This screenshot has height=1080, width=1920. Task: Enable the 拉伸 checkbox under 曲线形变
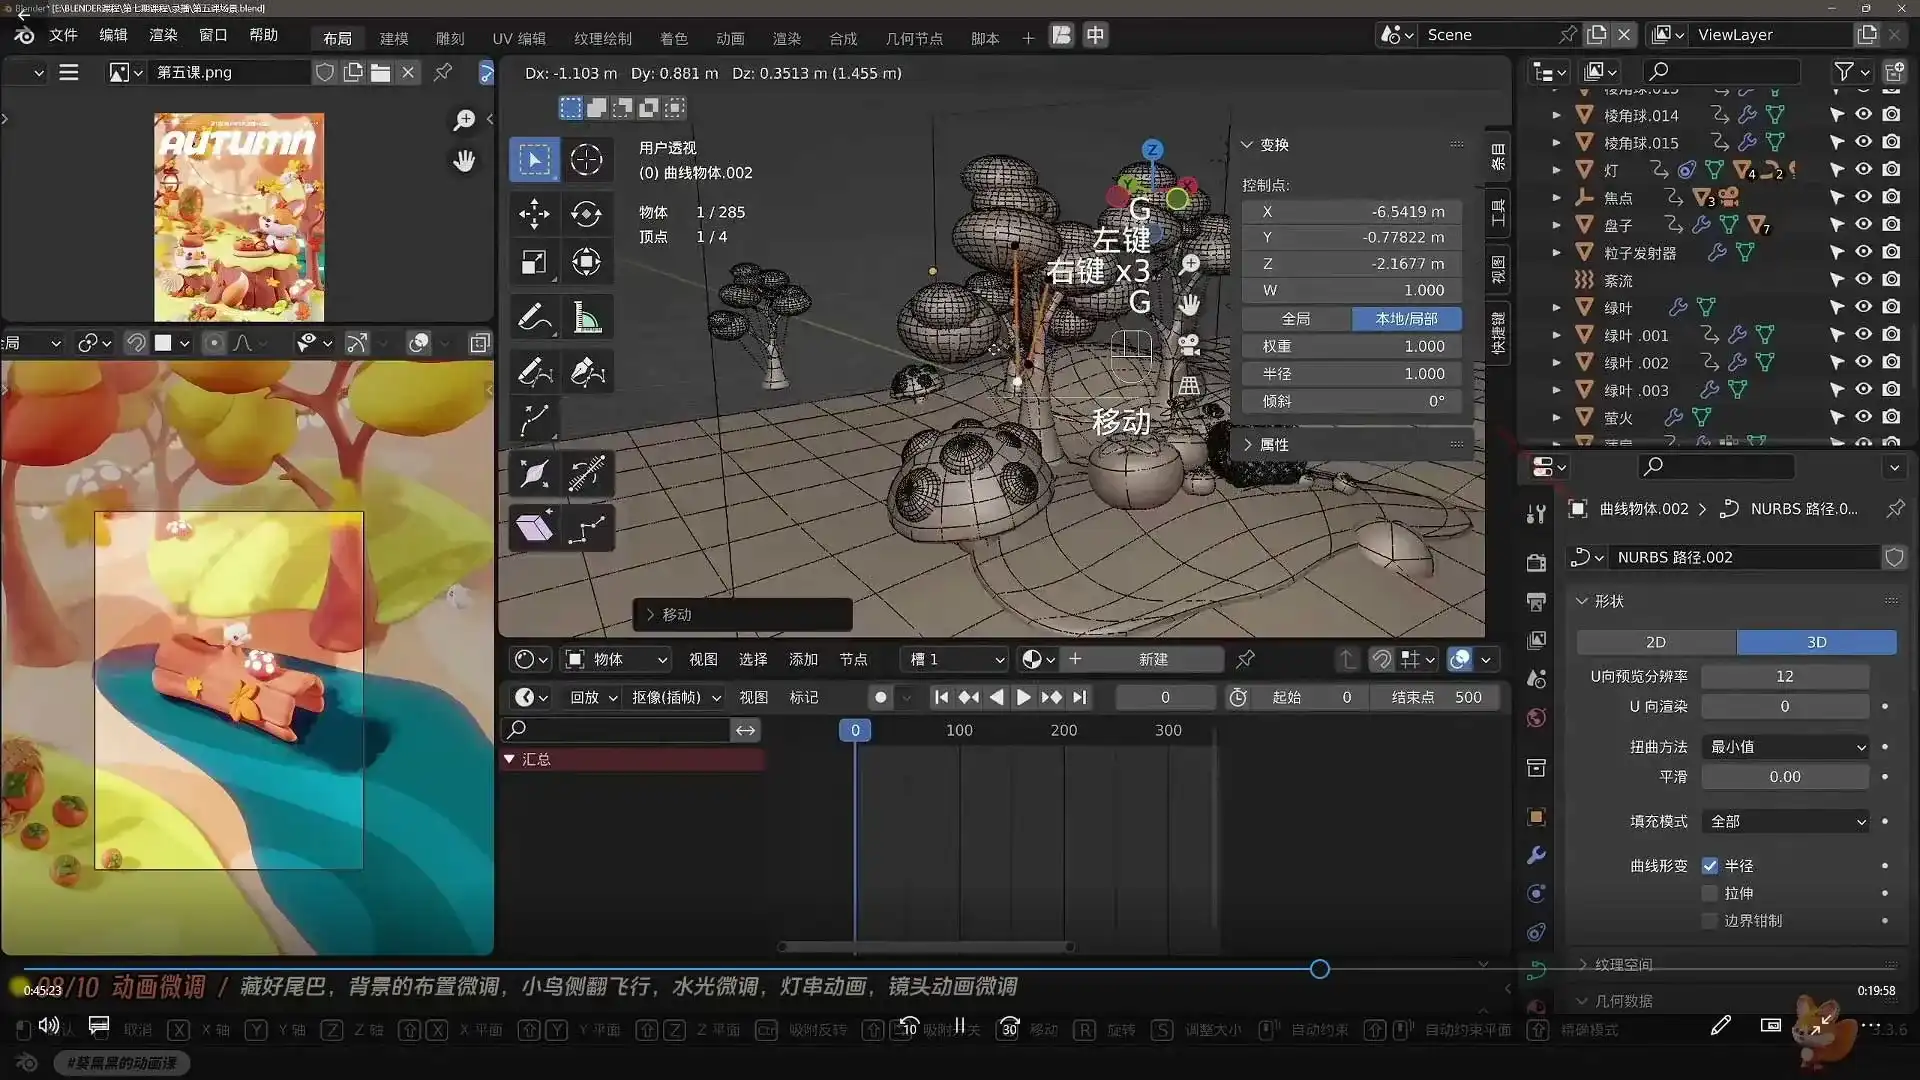pyautogui.click(x=1711, y=893)
